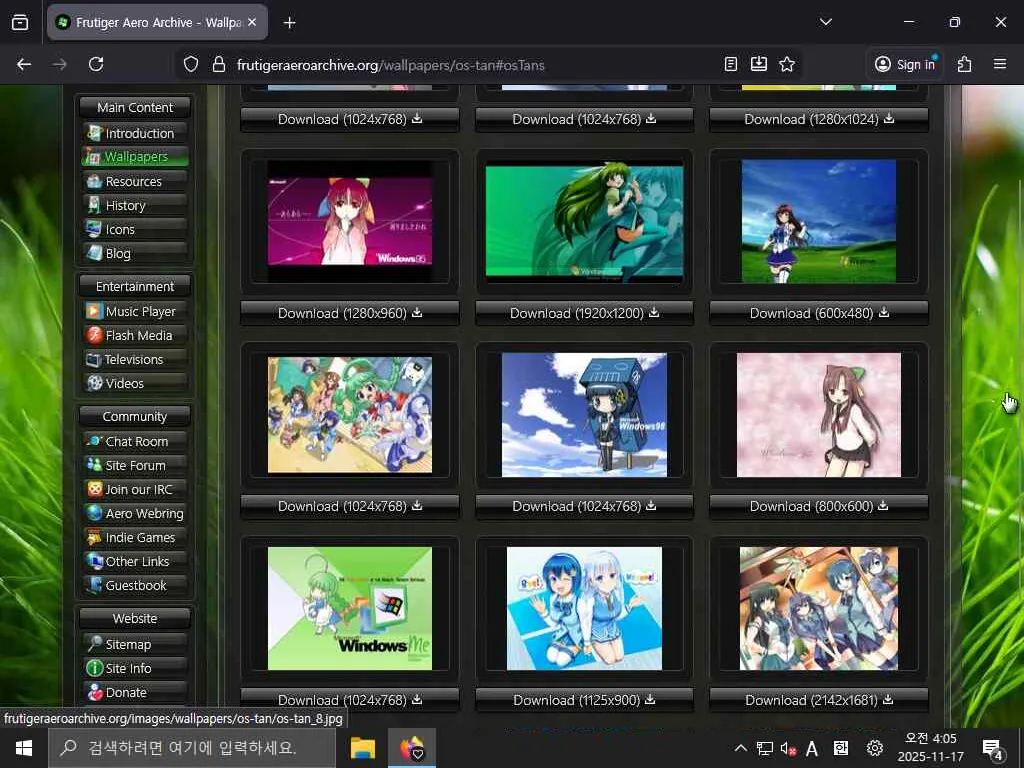Screen dimensions: 1024x768
Task: Click the Join our IRC icon
Action: coord(94,489)
